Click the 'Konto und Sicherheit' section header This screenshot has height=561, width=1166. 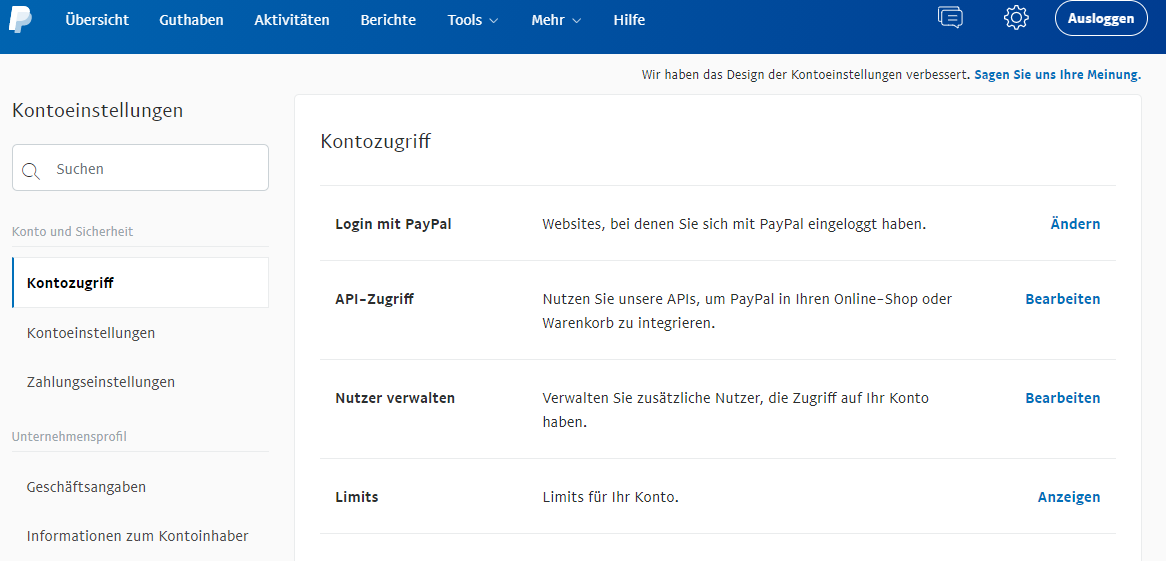pos(73,231)
